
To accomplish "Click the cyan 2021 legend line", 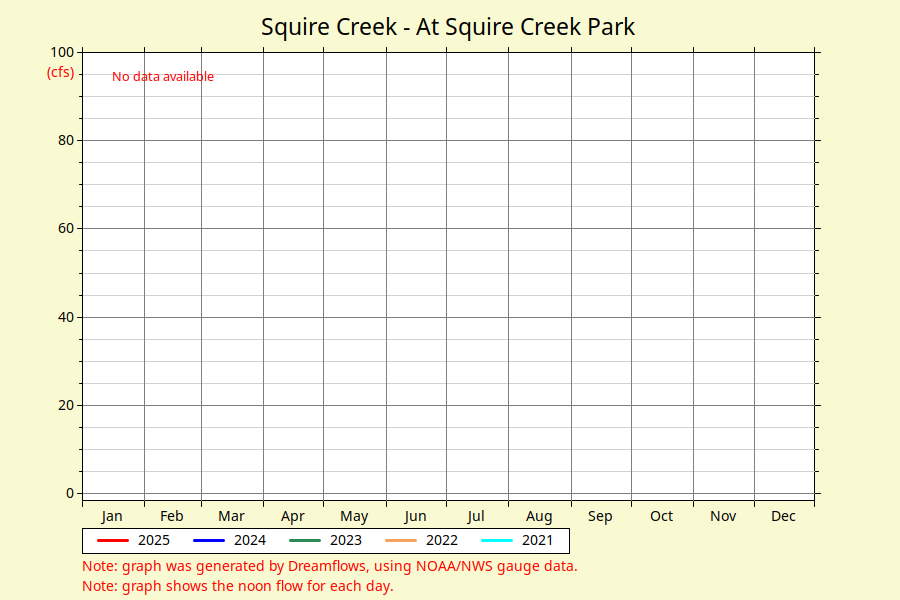I will point(496,540).
